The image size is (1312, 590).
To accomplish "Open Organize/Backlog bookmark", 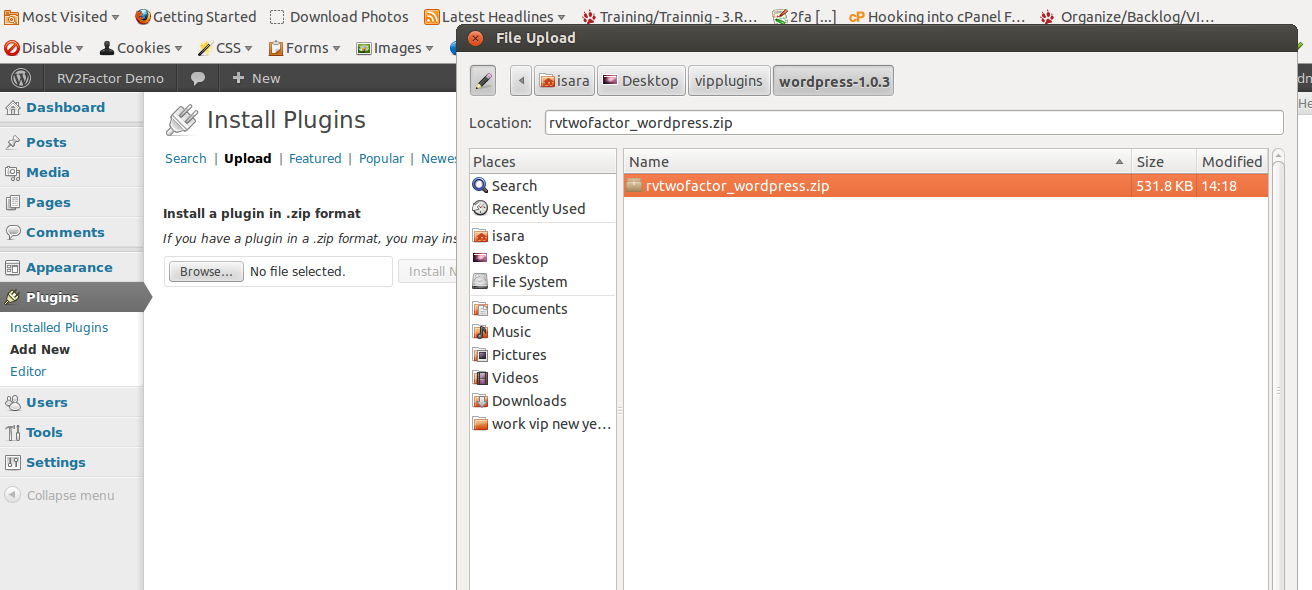I will click(1127, 16).
